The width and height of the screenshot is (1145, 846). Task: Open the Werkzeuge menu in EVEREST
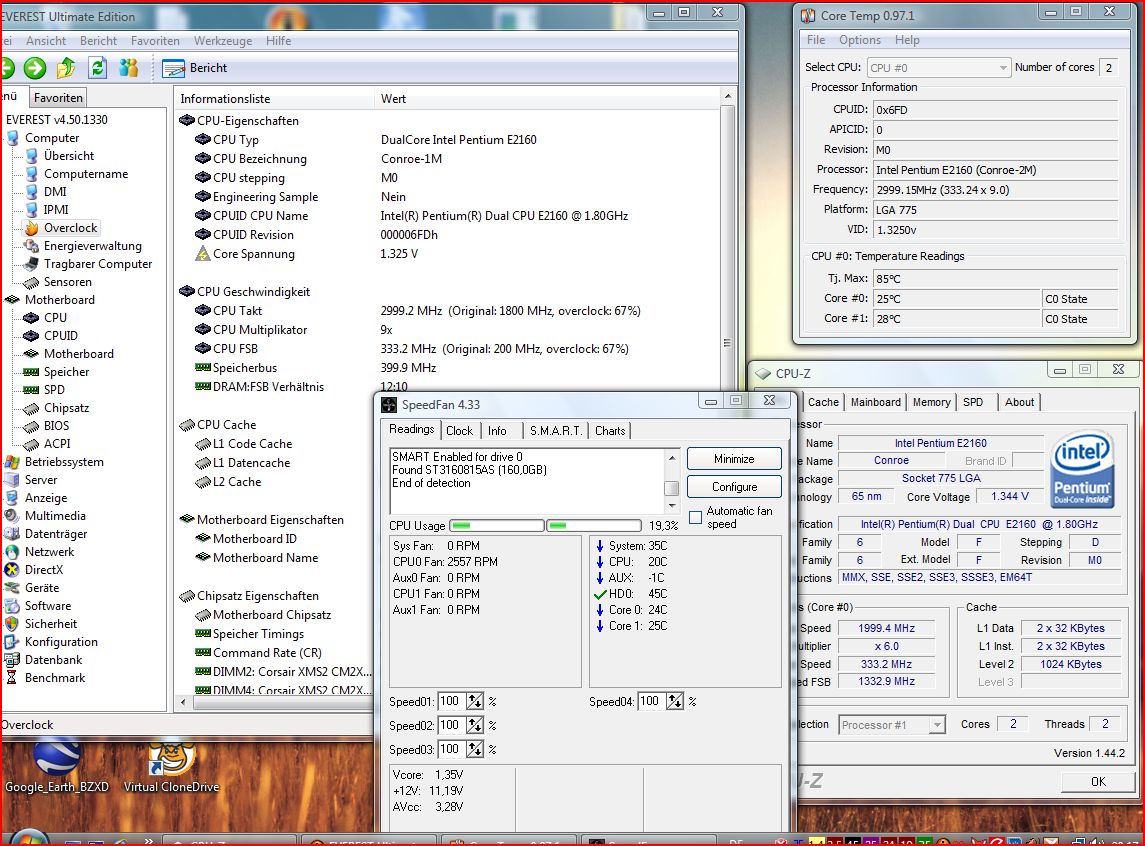pos(223,41)
